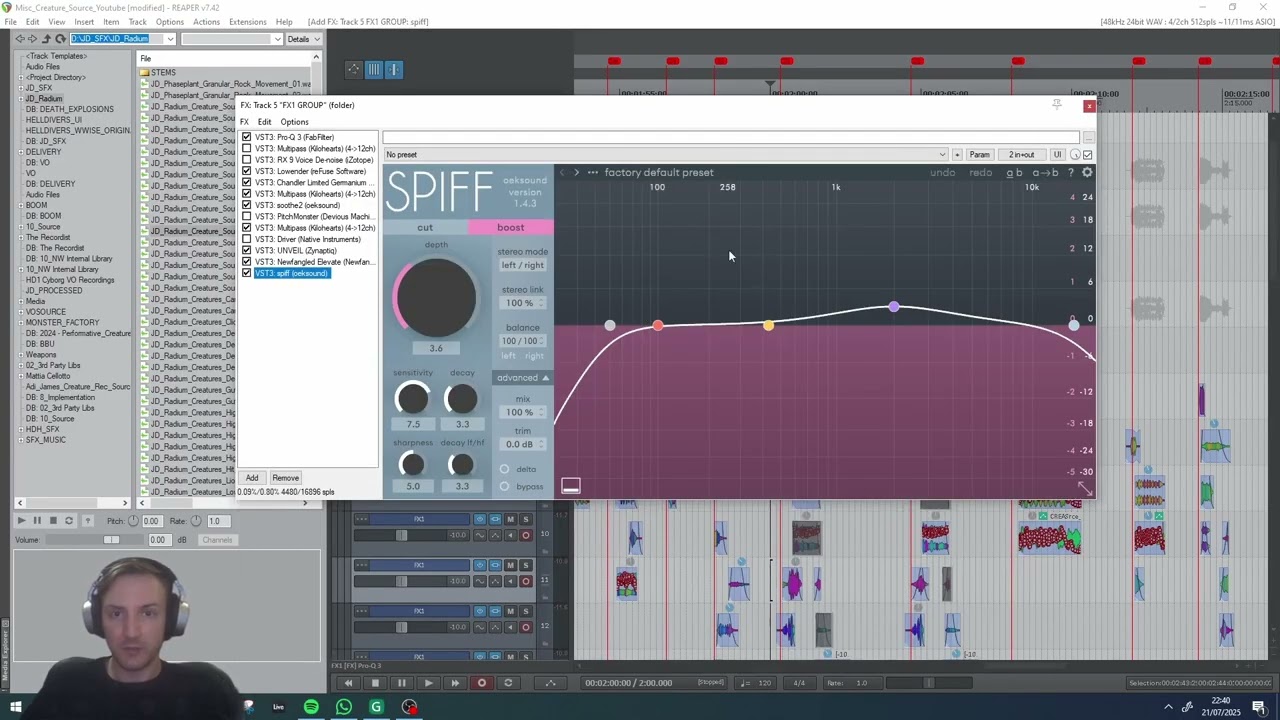The height and width of the screenshot is (720, 1280).
Task: Click main transport play button
Action: click(428, 683)
